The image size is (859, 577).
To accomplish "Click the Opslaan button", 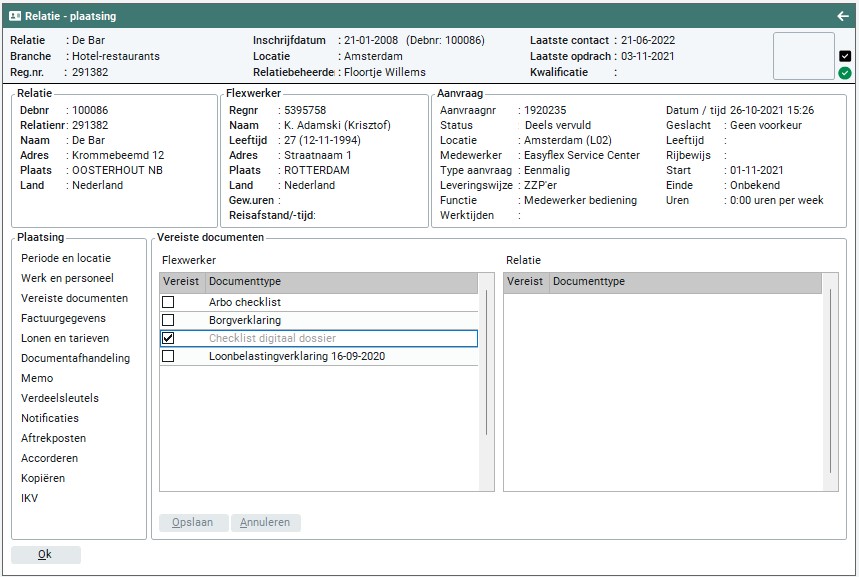I will 193,522.
